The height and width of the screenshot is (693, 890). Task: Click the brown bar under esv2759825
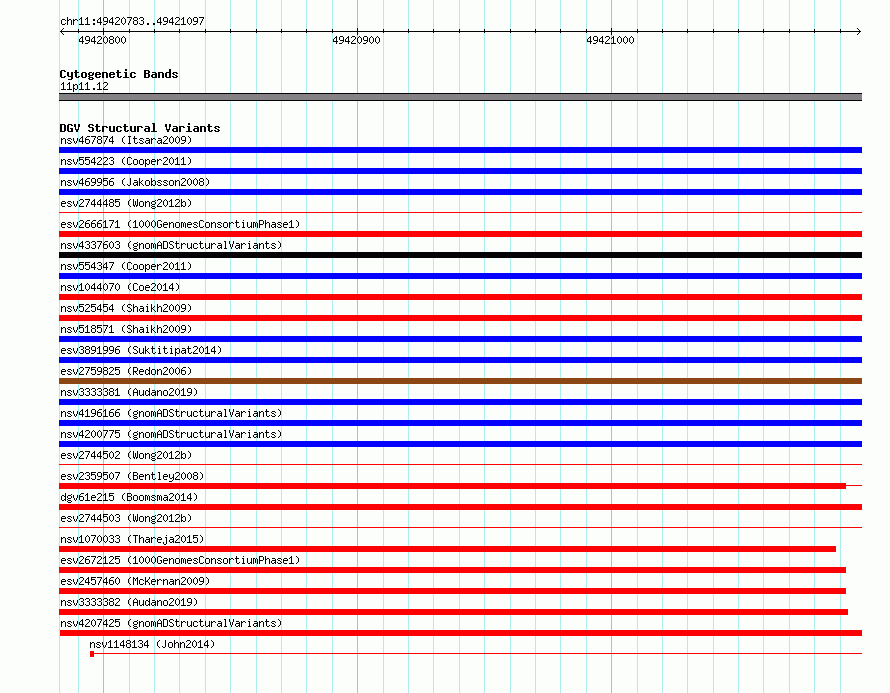tap(460, 381)
